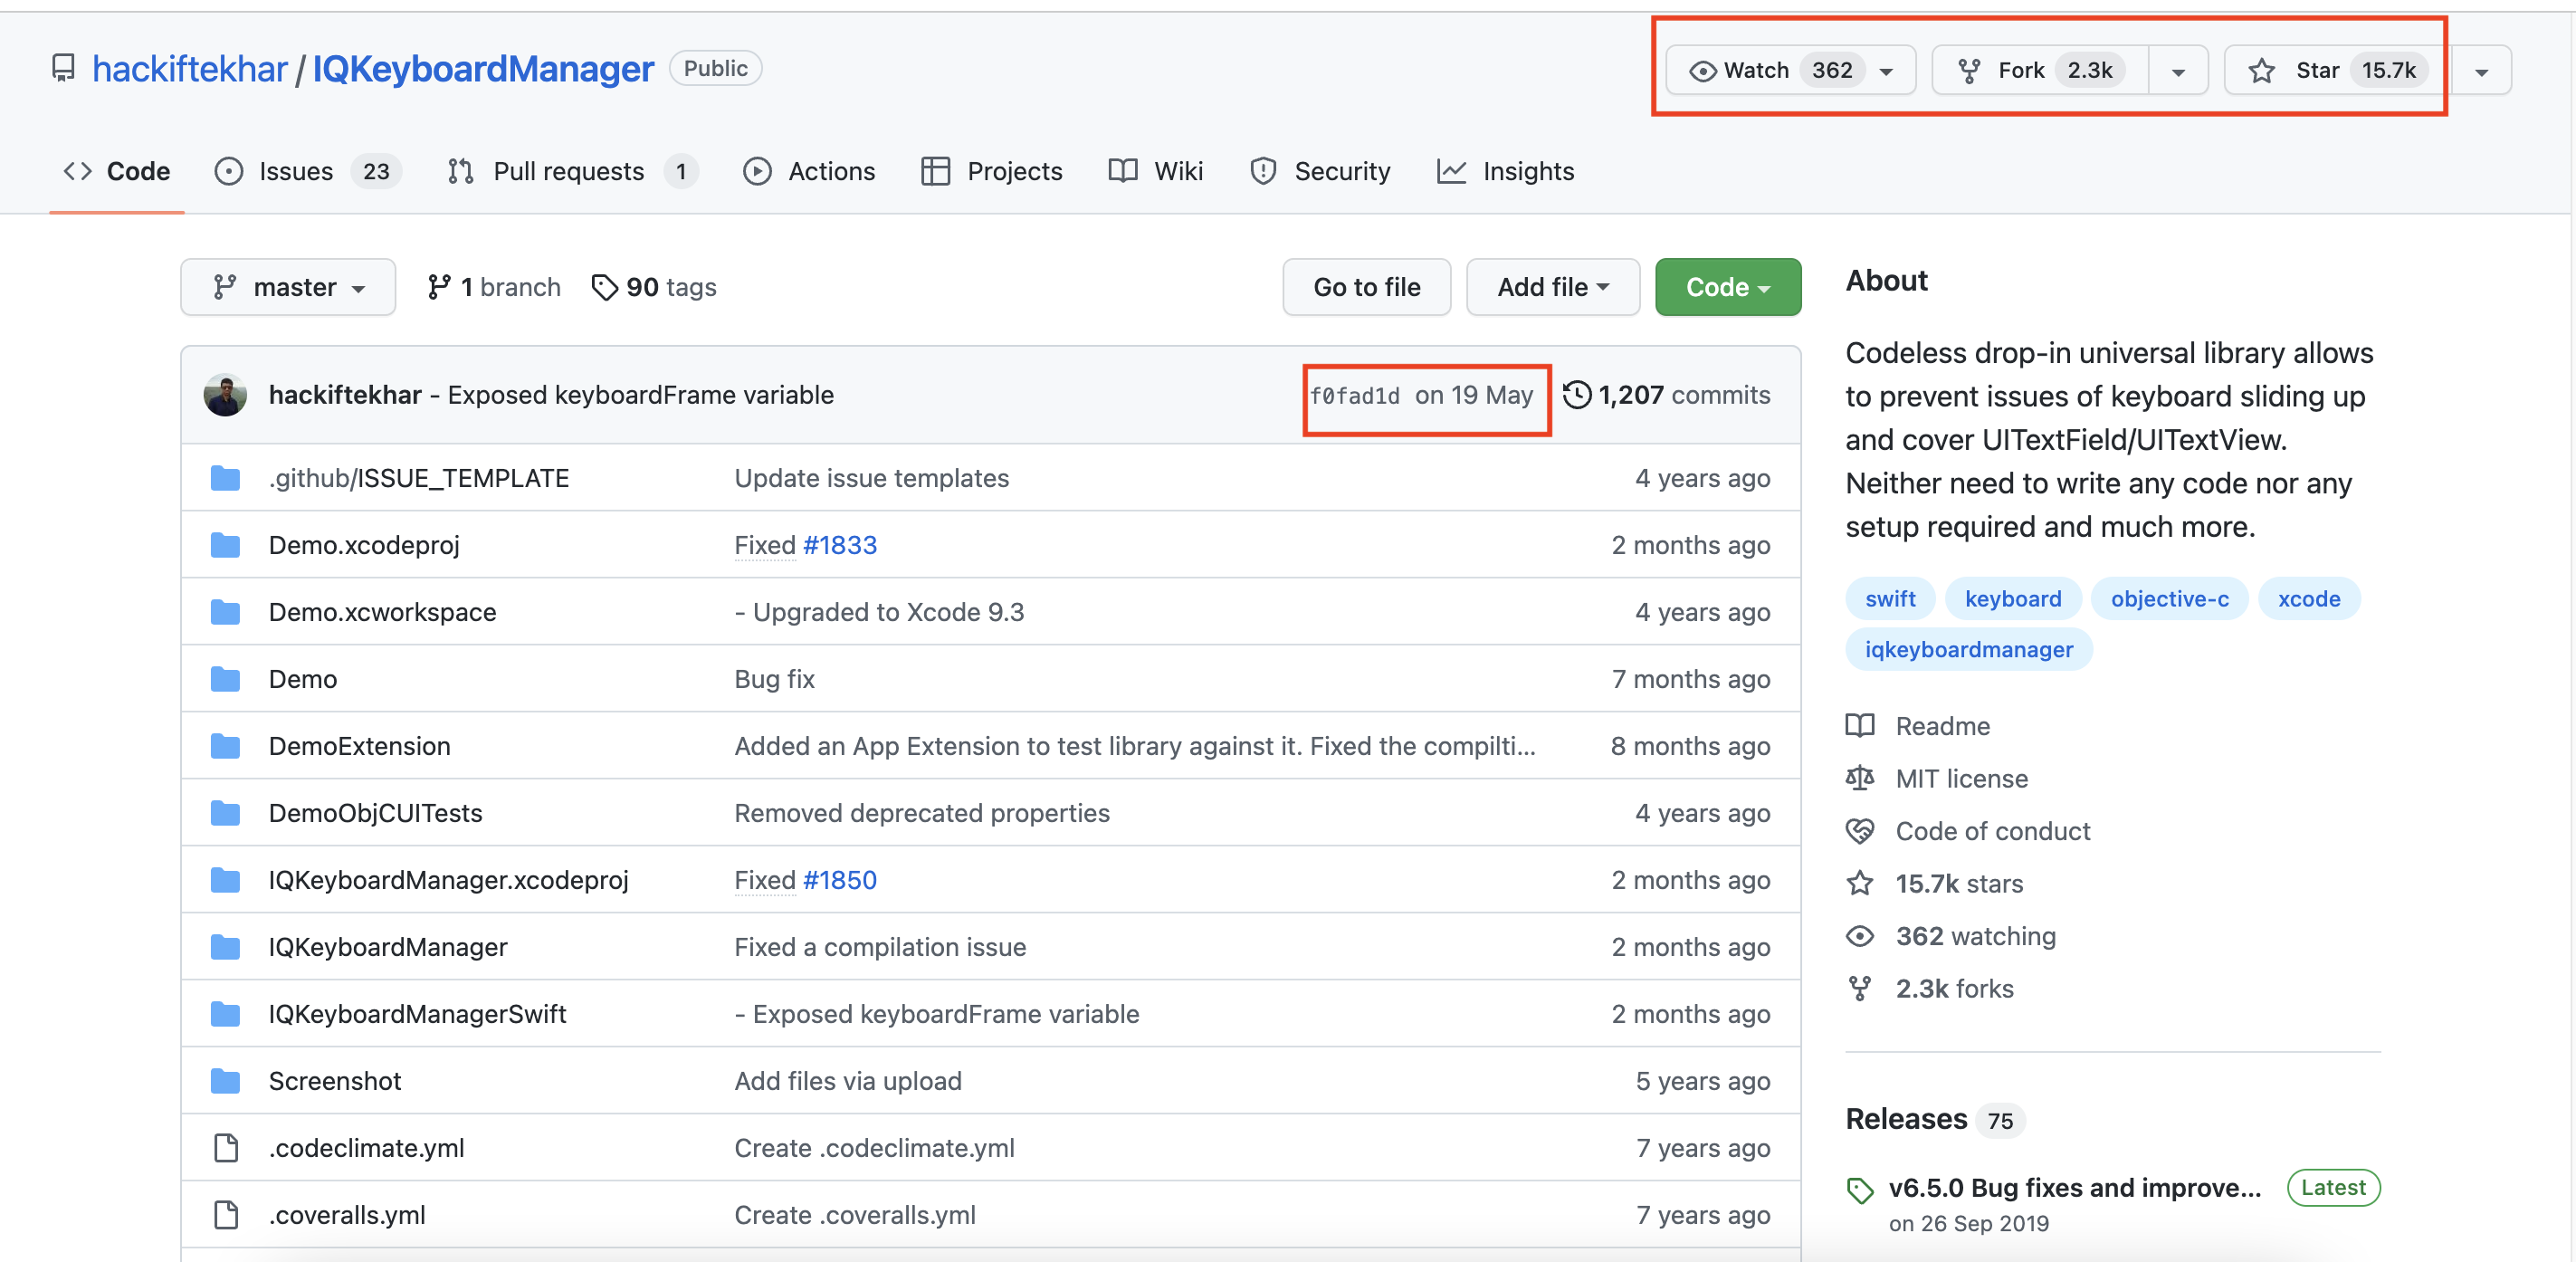
Task: Click the IQKeyboardManagerSwift folder icon
Action: (x=225, y=1014)
